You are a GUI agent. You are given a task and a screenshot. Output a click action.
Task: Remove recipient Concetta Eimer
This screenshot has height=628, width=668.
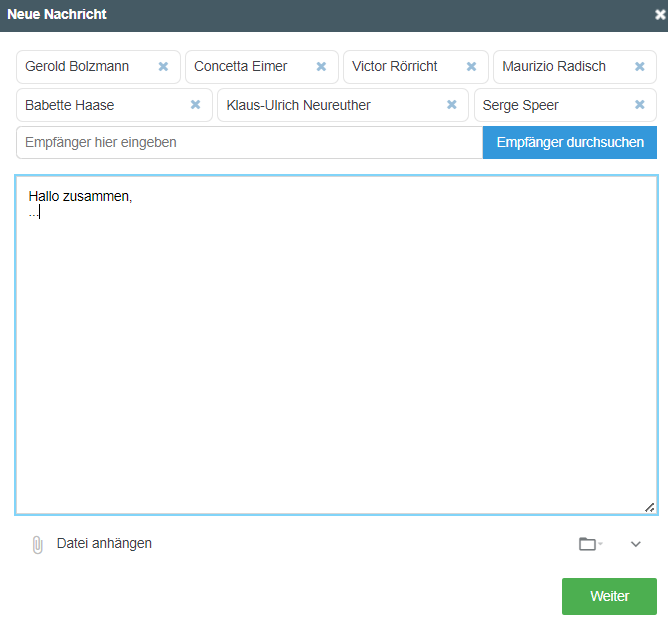321,66
